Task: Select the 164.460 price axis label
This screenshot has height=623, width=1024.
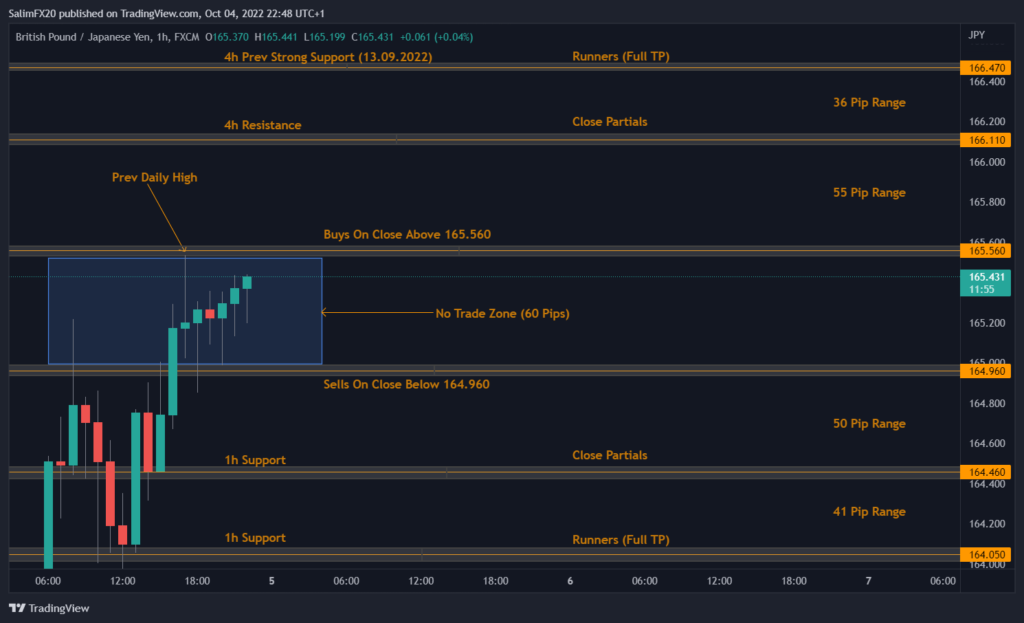Action: pyautogui.click(x=984, y=472)
